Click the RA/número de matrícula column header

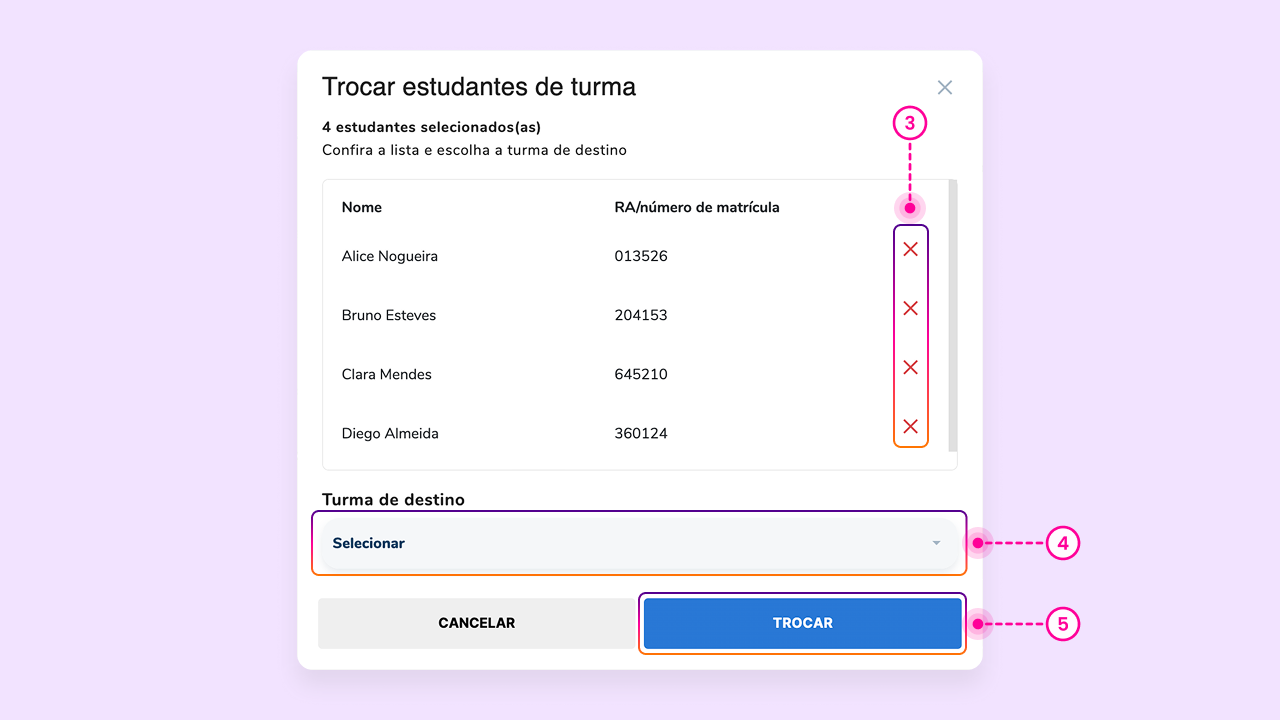pyautogui.click(x=697, y=207)
